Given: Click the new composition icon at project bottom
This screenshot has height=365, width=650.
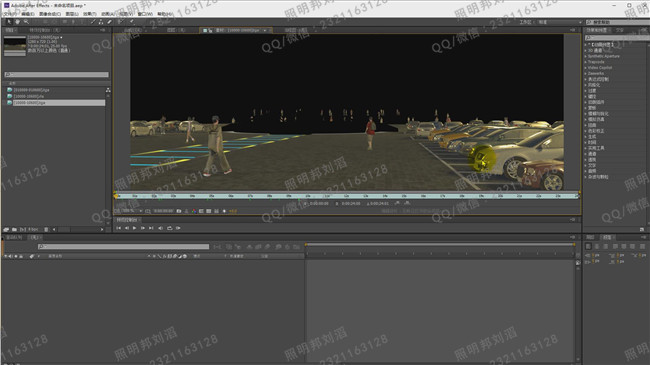Looking at the screenshot, I should pos(22,229).
